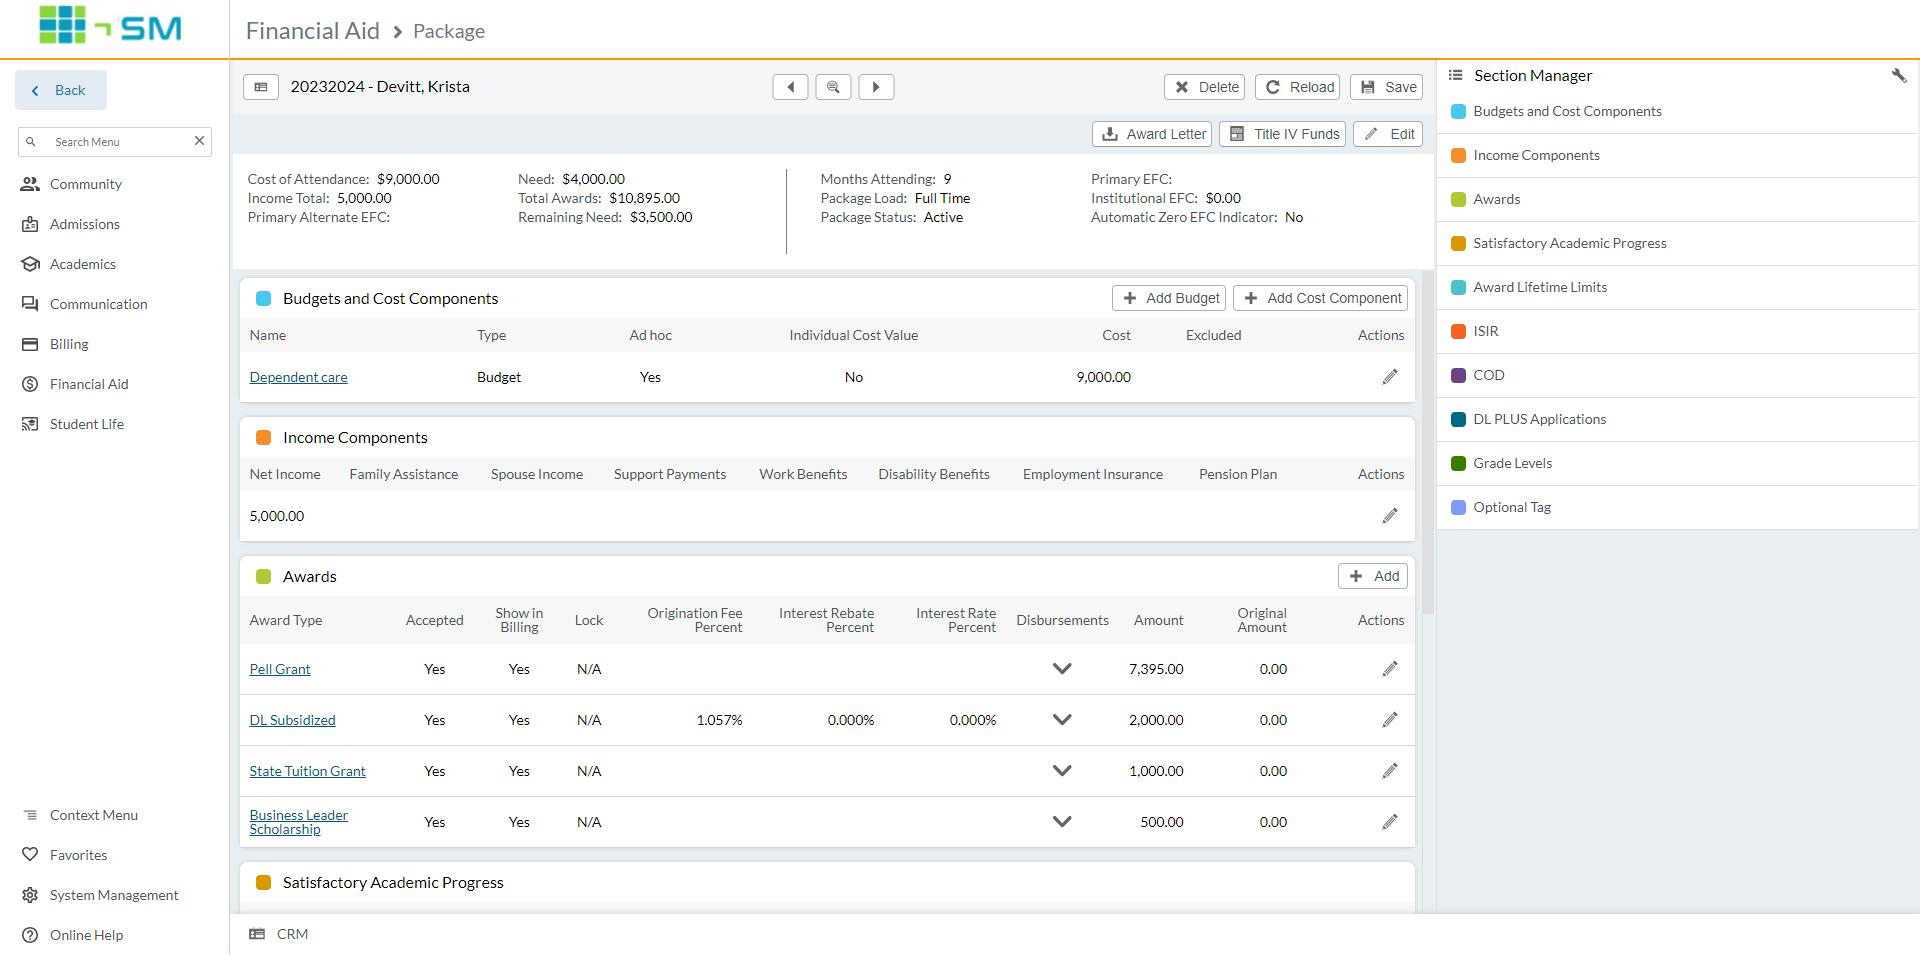Click Financial Aid in the breadcrumb
The image size is (1920, 955).
[x=312, y=31]
